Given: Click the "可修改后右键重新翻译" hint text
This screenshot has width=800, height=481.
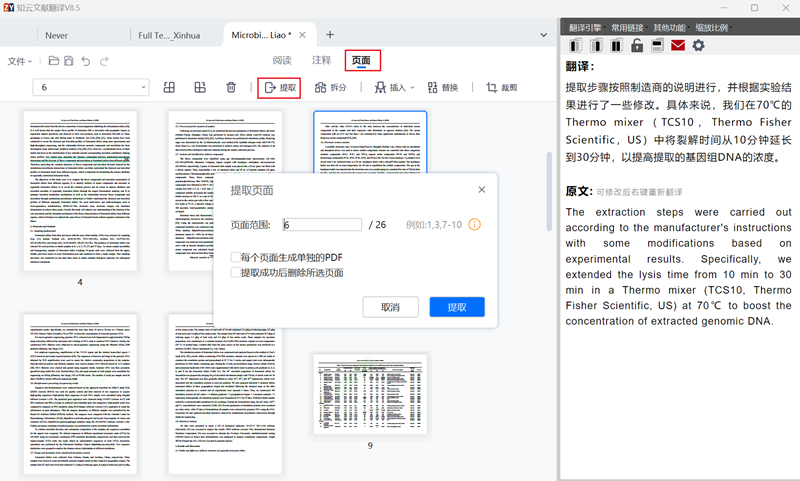Looking at the screenshot, I should [639, 192].
